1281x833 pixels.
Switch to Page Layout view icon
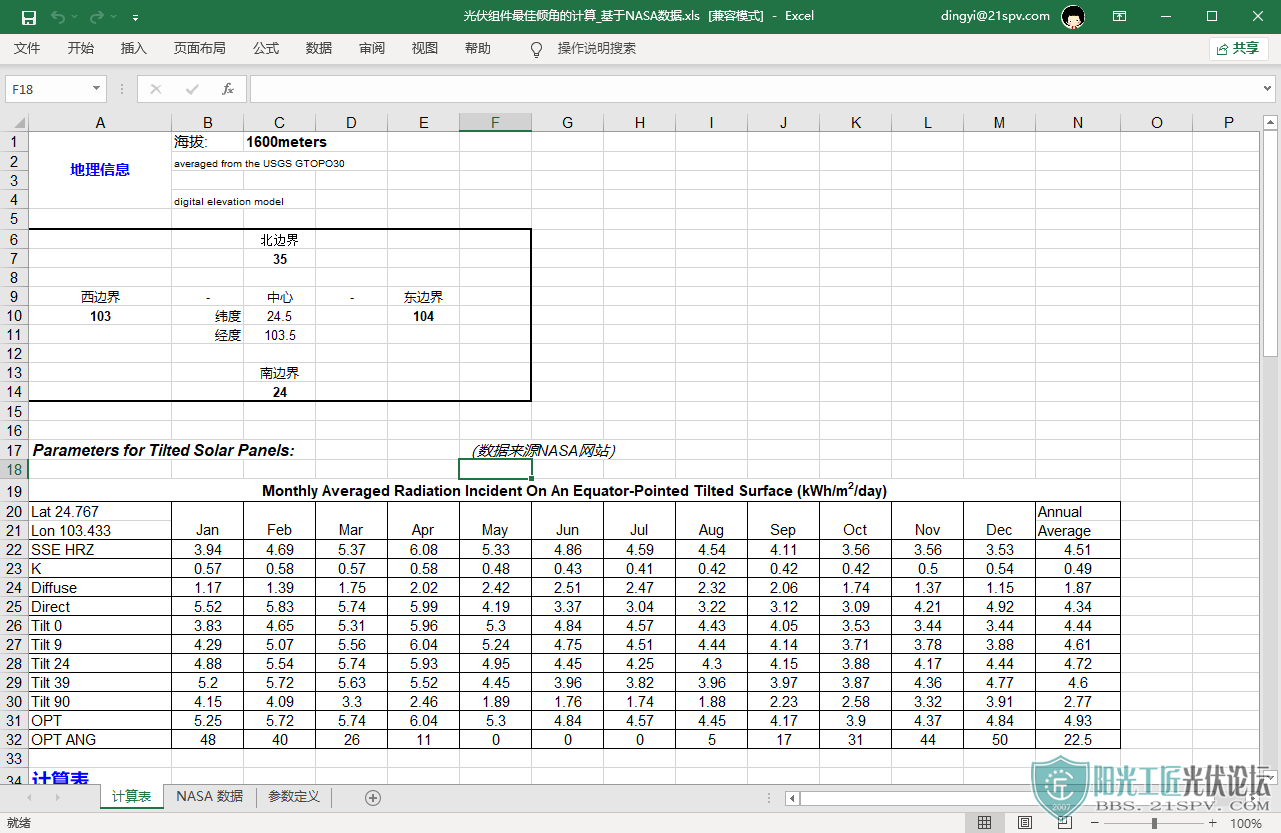[x=1025, y=823]
